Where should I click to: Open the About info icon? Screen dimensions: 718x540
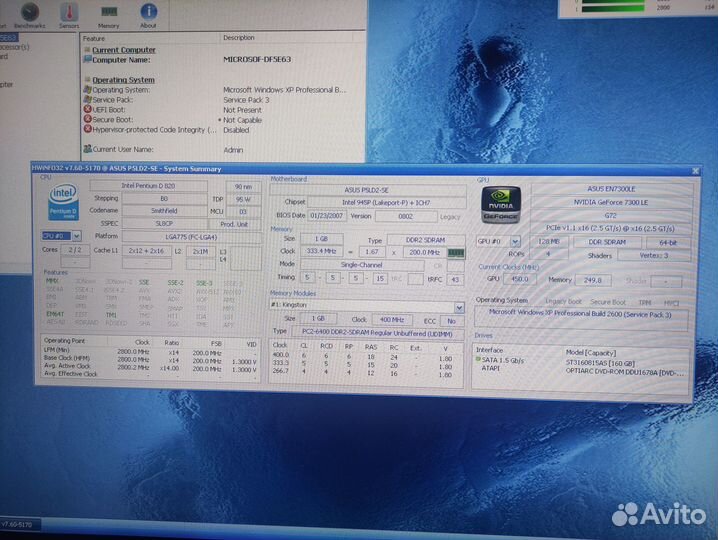[147, 13]
